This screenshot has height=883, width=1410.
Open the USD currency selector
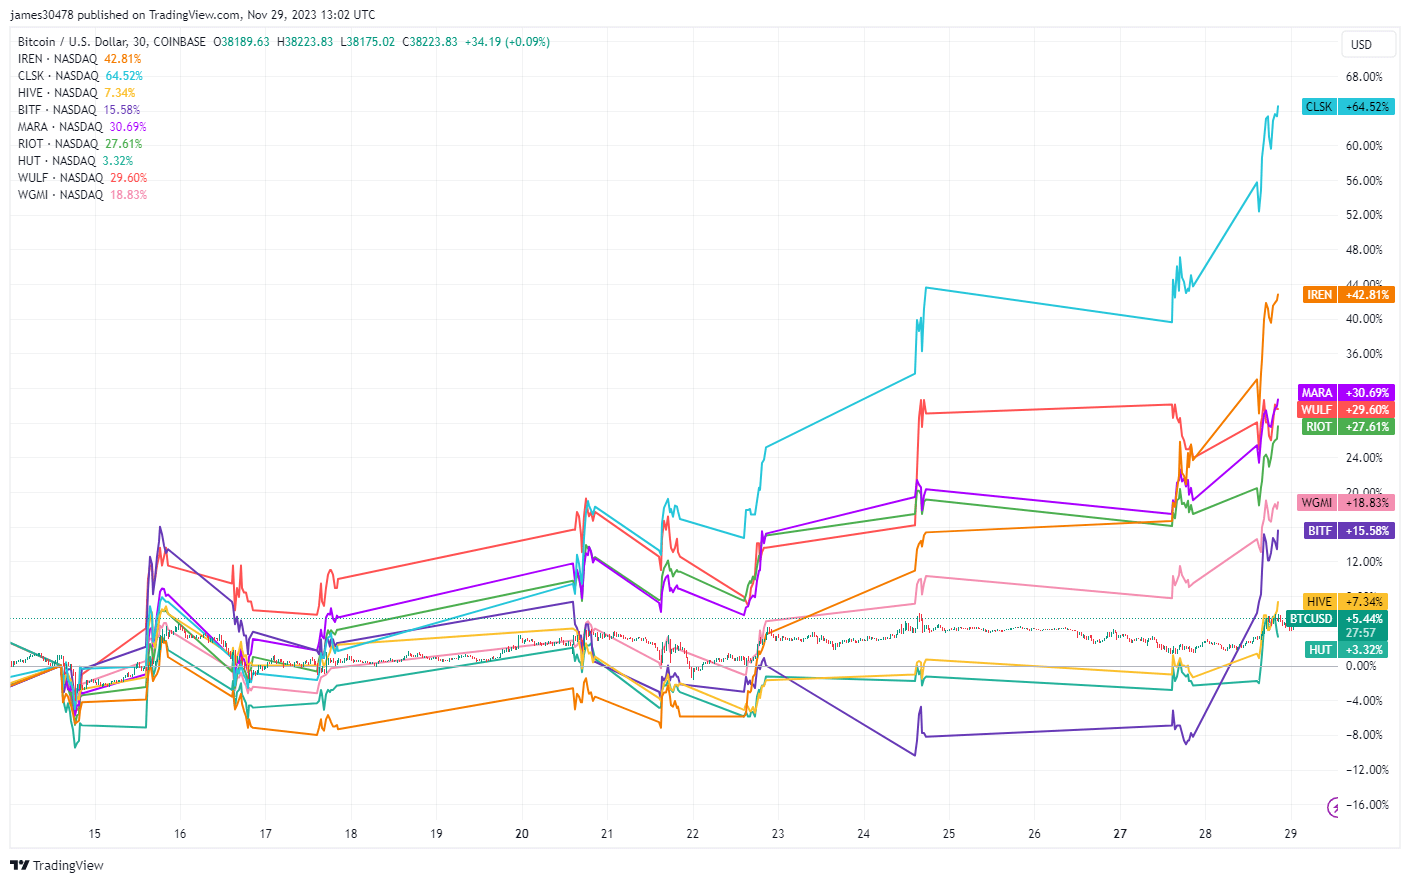1367,44
